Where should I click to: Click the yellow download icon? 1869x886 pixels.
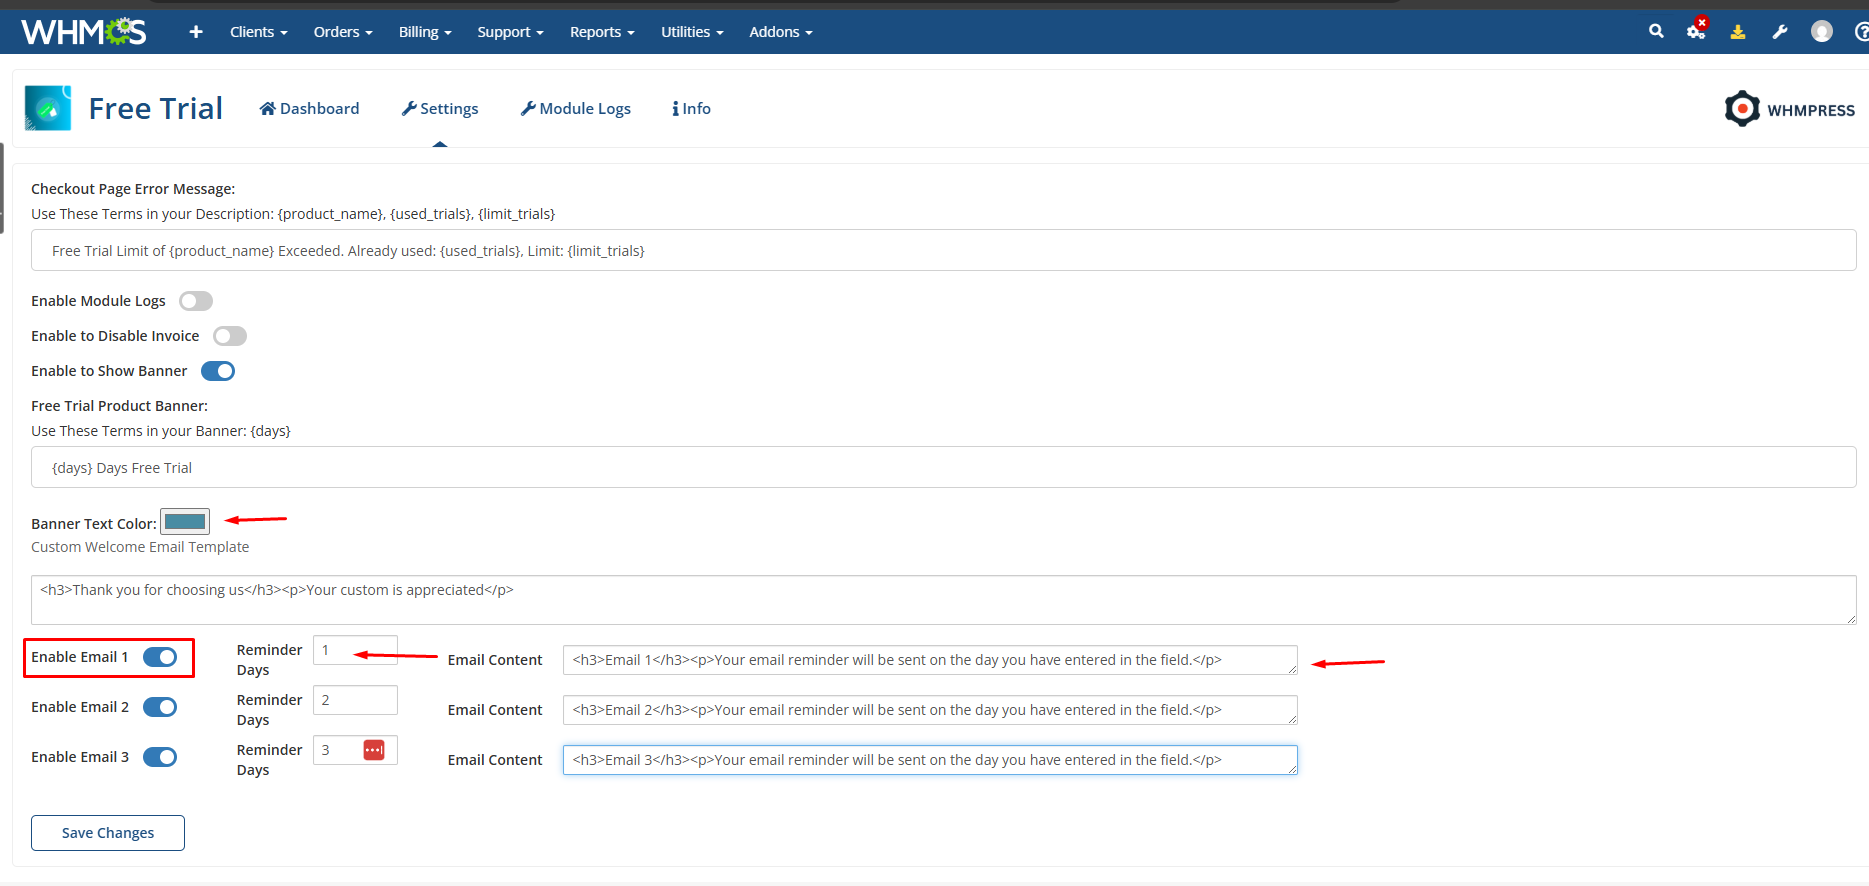coord(1738,32)
